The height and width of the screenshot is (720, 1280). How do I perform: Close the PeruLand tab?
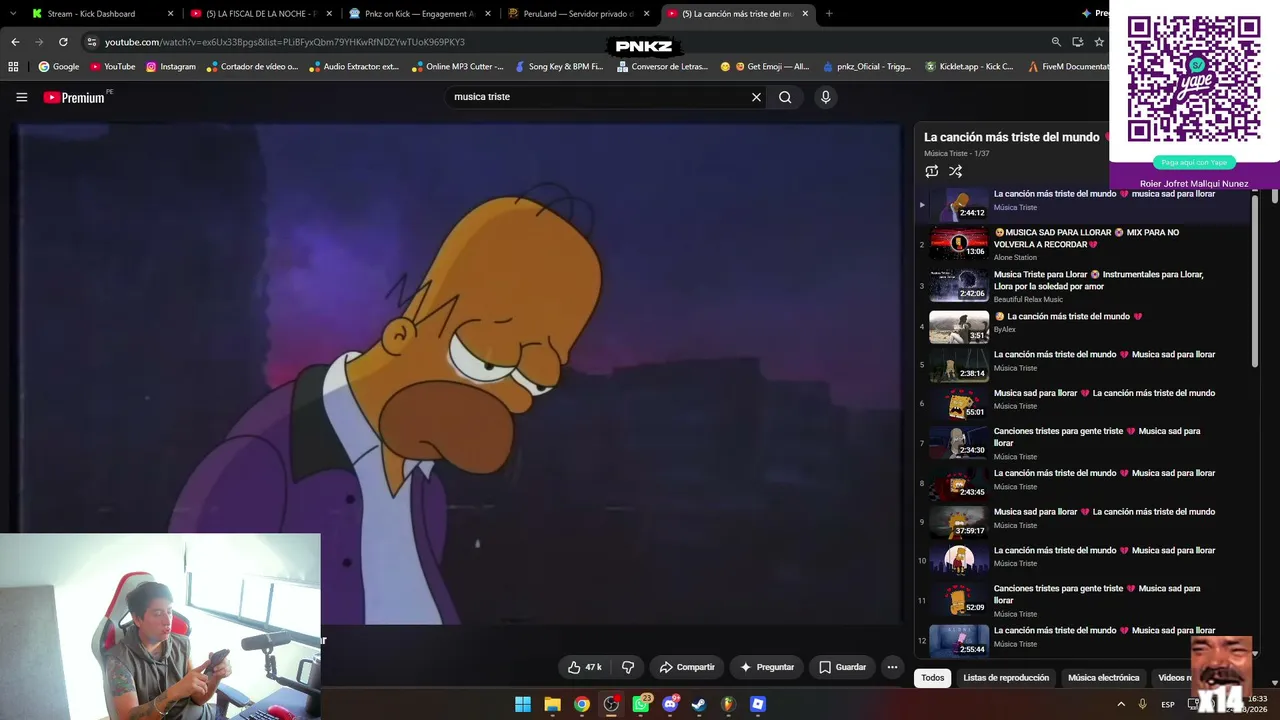[x=646, y=14]
